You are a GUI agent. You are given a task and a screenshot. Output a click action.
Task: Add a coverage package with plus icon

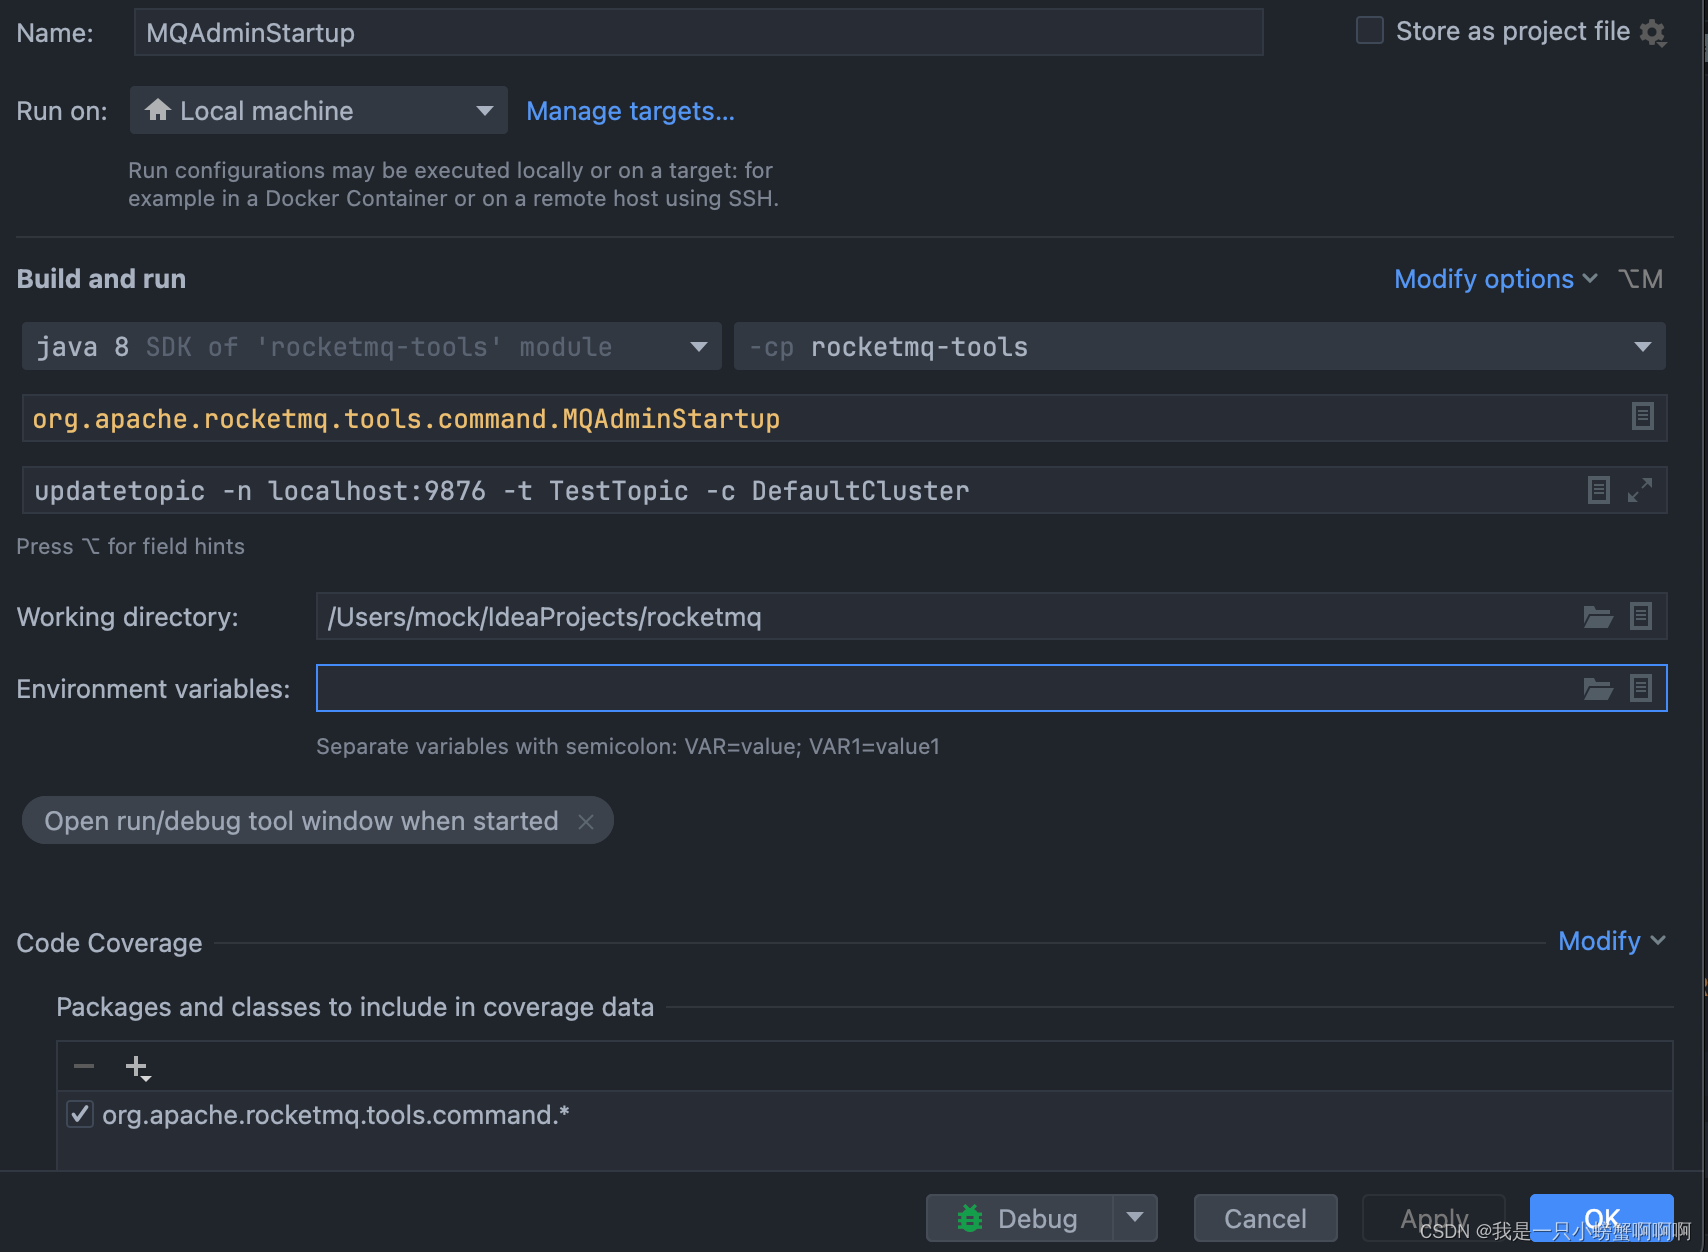(137, 1066)
